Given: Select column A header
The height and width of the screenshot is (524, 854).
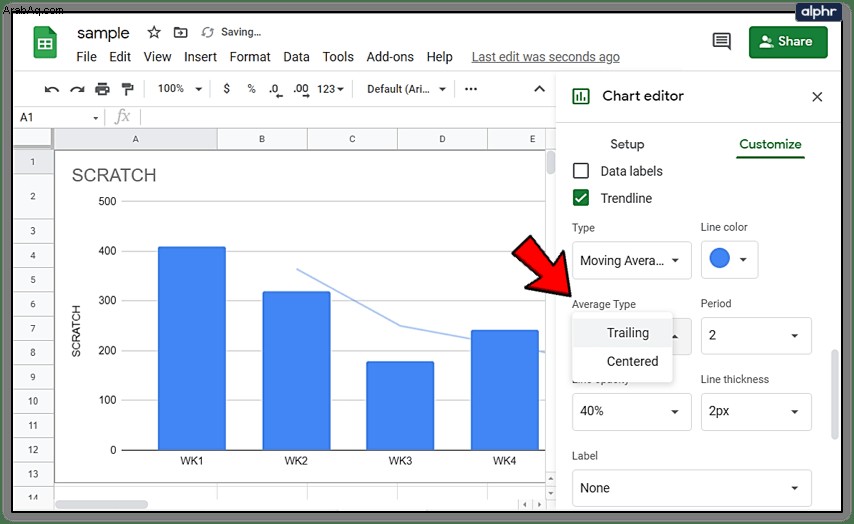Looking at the screenshot, I should coord(136,139).
